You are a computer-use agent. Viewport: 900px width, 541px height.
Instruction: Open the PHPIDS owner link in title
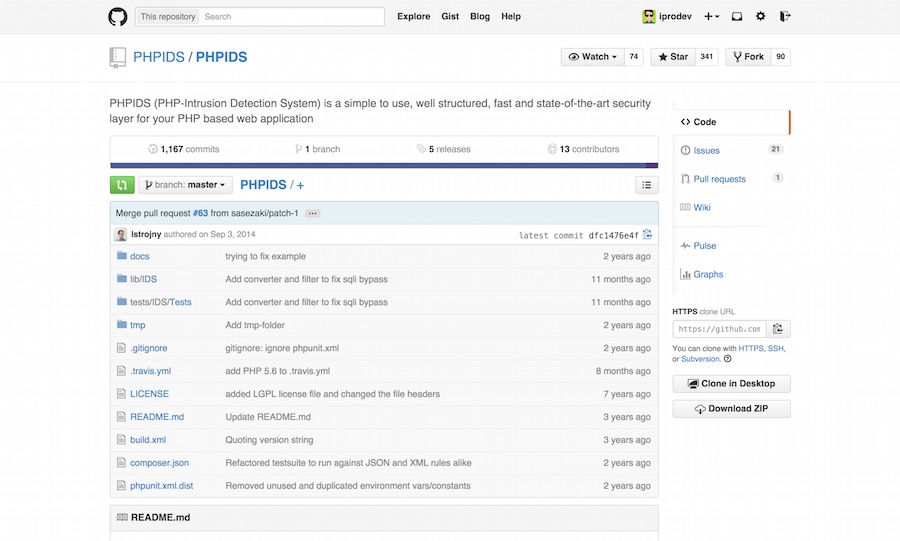click(x=158, y=57)
